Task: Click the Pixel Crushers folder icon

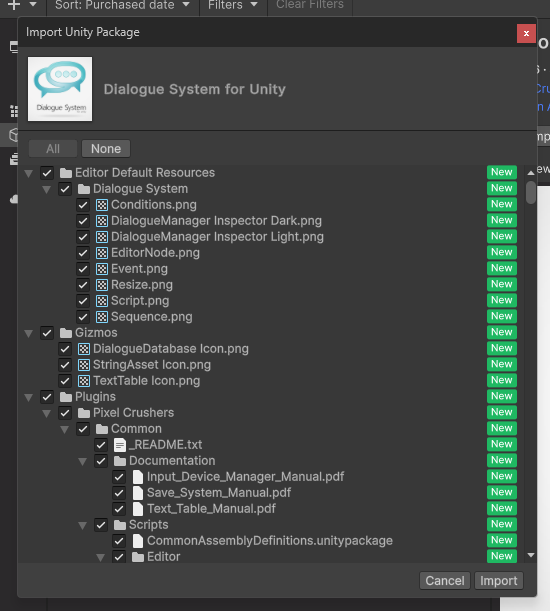Action: tap(84, 413)
